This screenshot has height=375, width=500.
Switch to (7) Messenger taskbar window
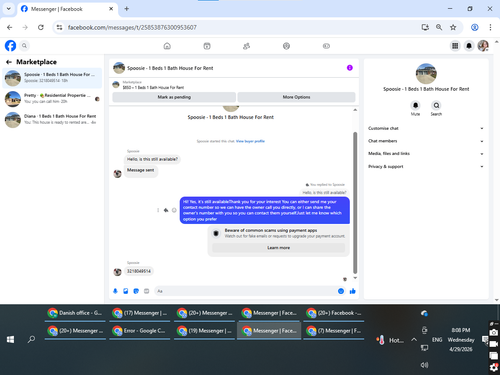pos(334,331)
